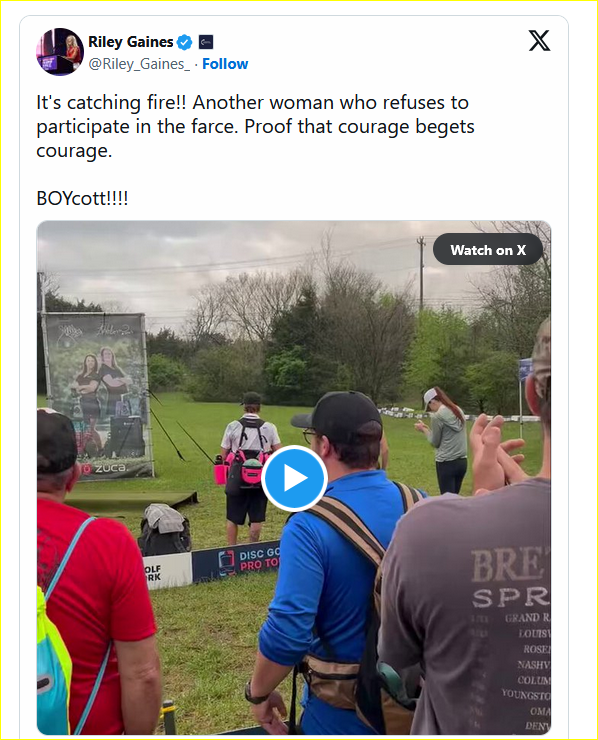The image size is (598, 740).
Task: Click the "courage begets courage" sentence
Action: point(255,138)
